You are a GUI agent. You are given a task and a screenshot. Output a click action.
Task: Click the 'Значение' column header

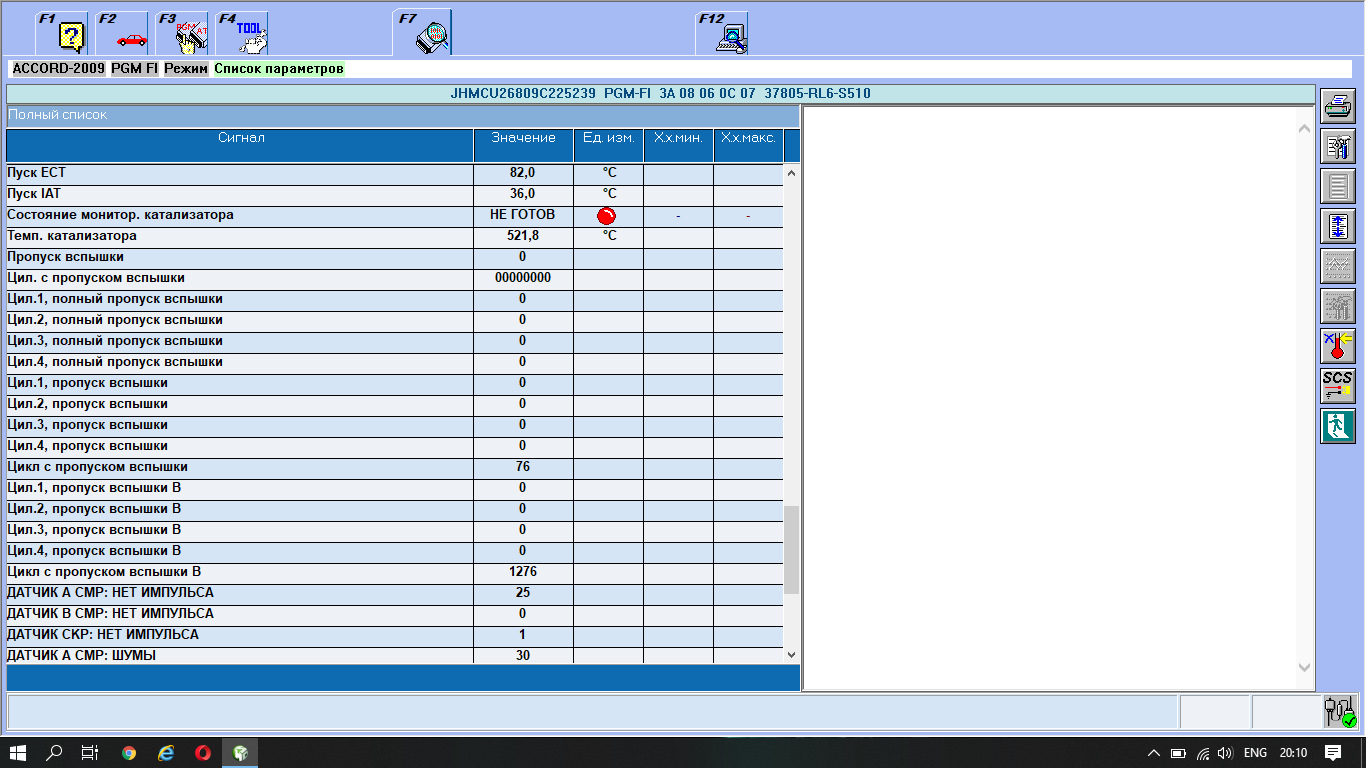523,138
